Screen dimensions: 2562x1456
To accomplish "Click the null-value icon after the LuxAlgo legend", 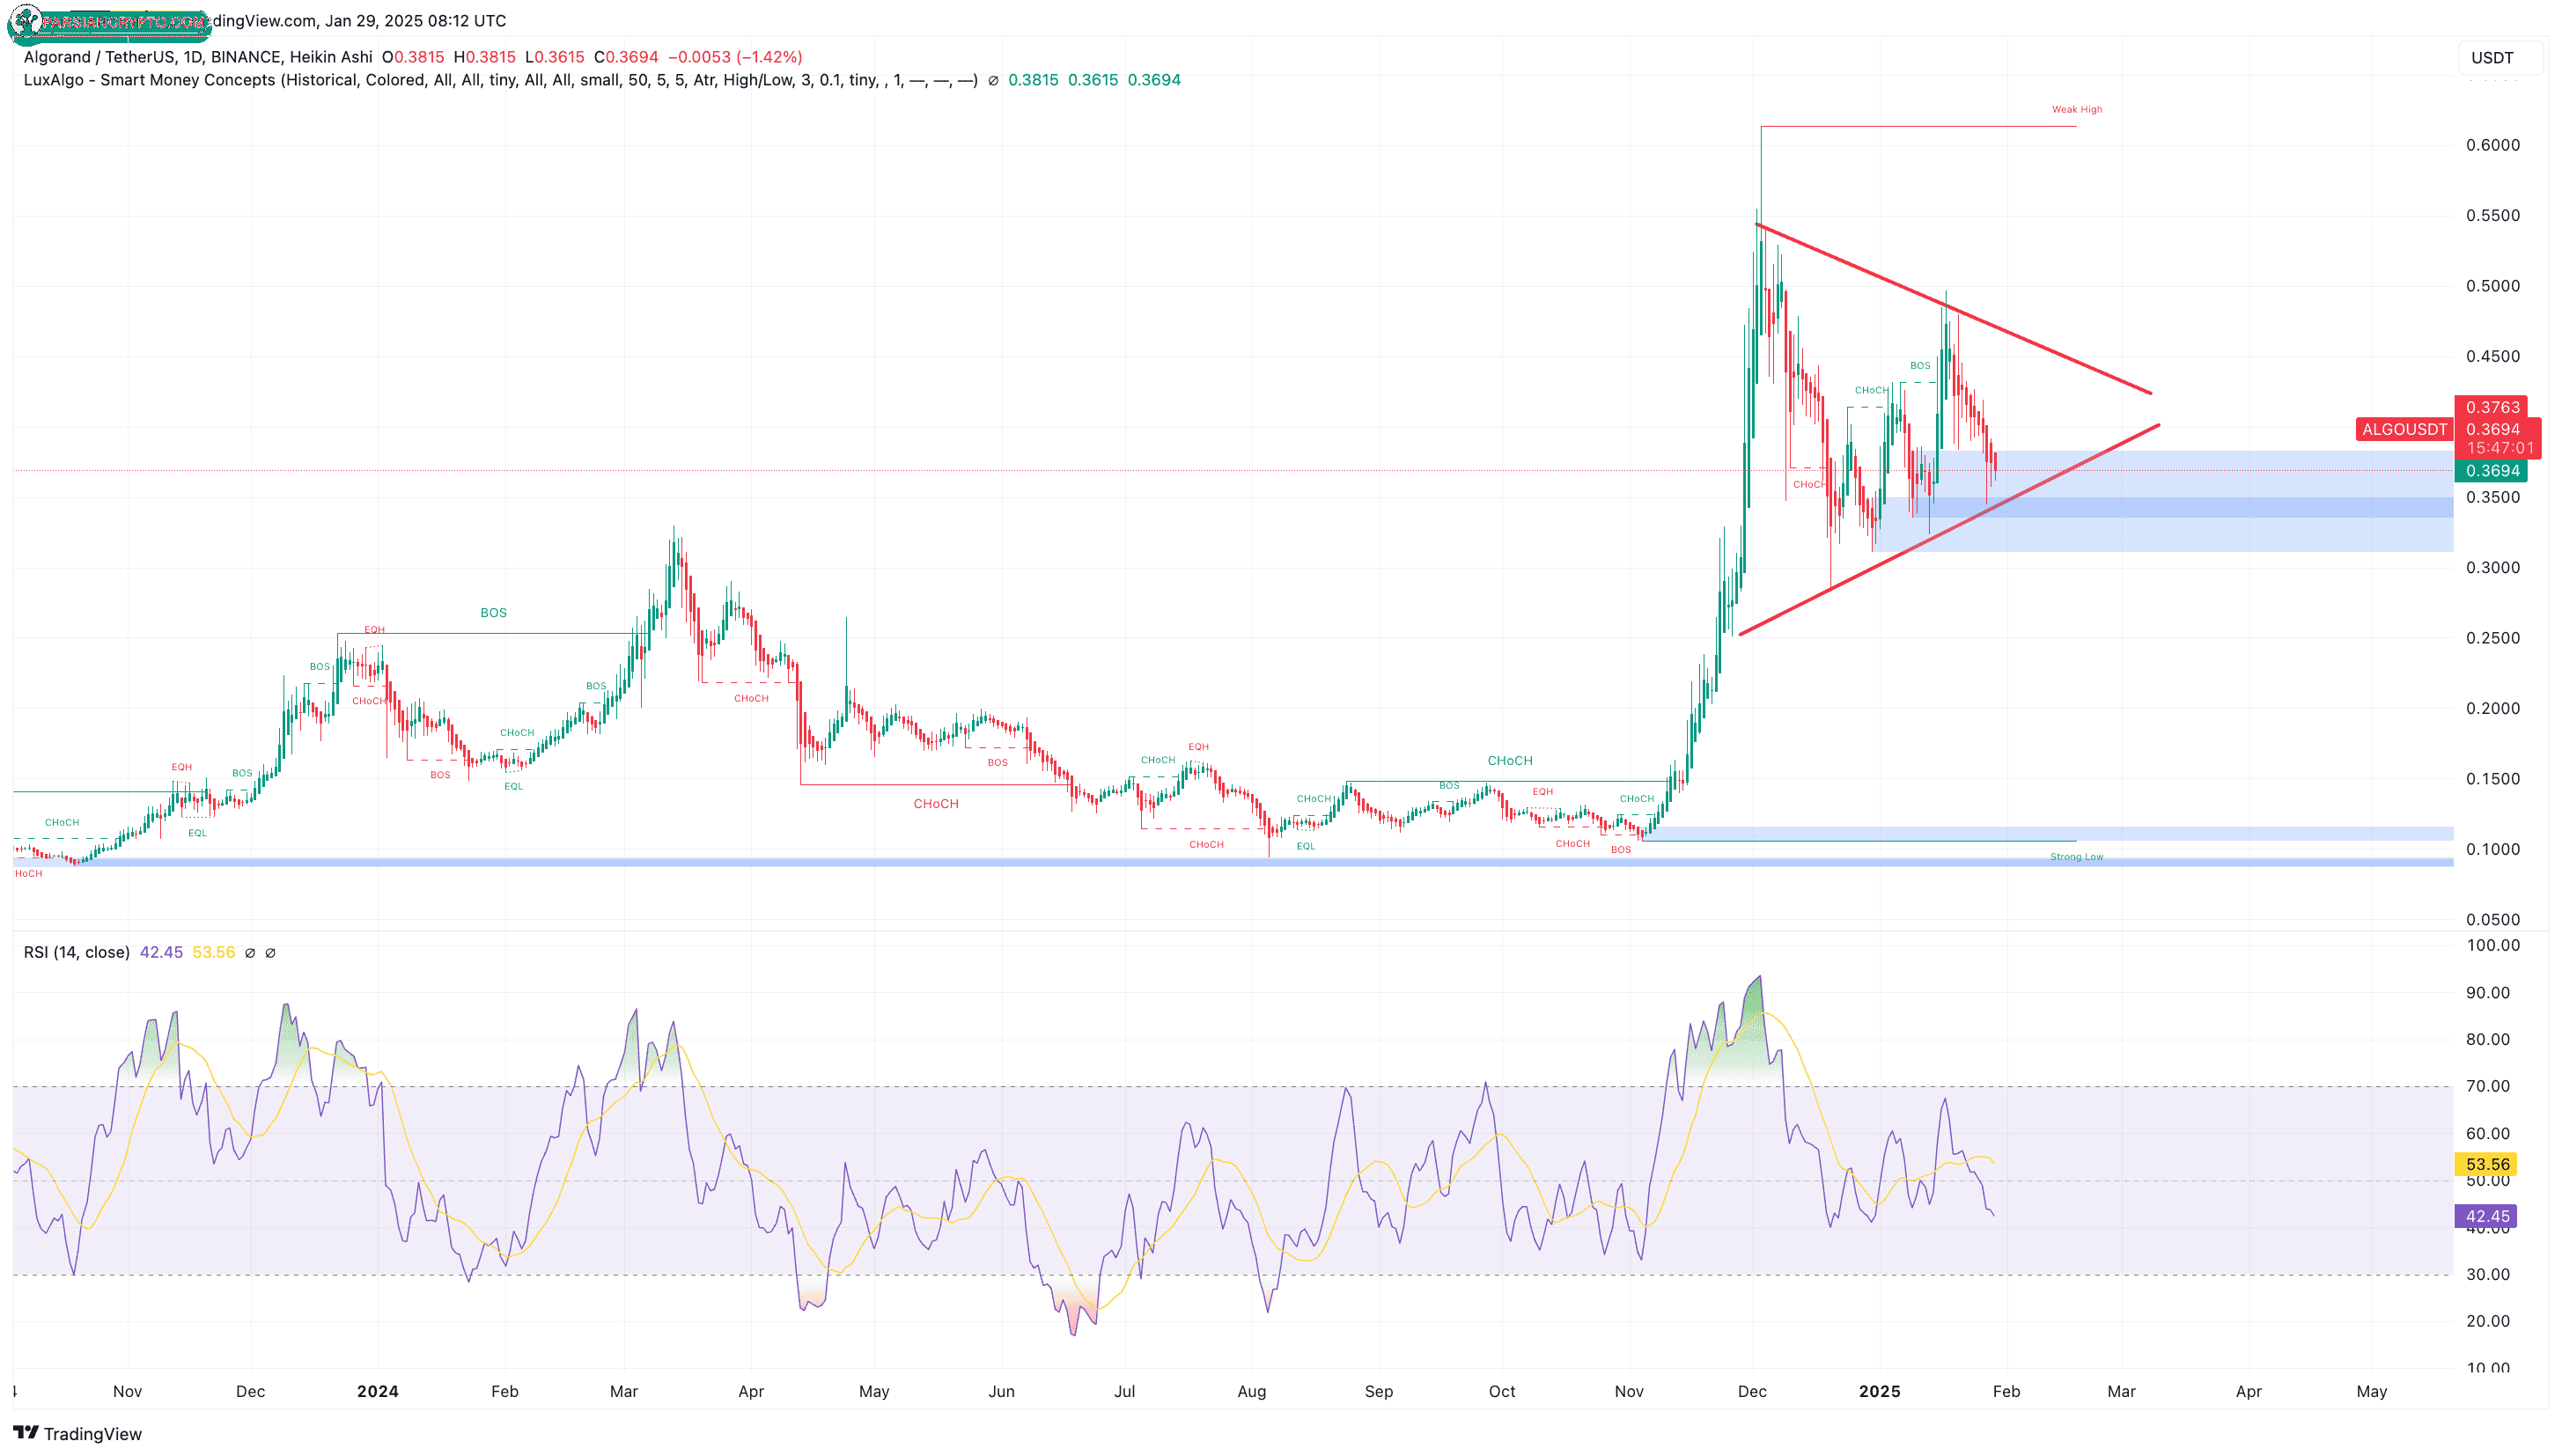I will point(993,80).
